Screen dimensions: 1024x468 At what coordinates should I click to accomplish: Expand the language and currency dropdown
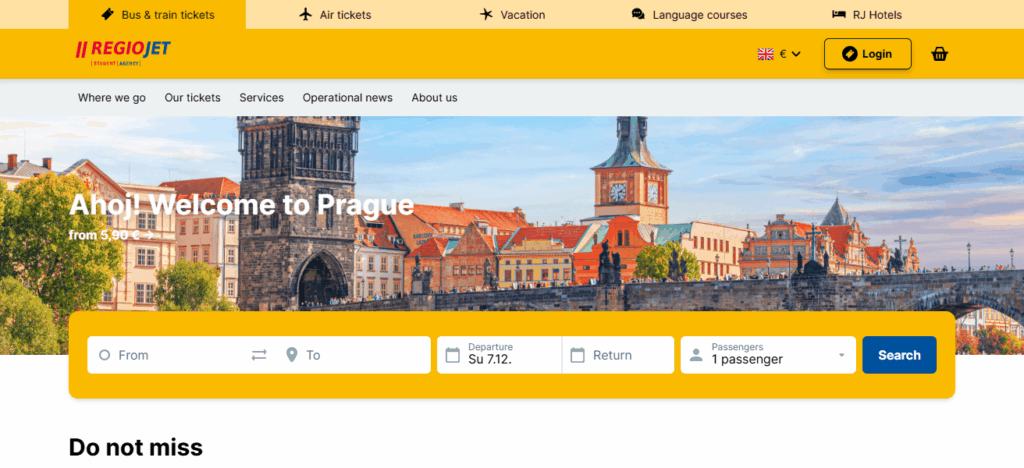796,54
